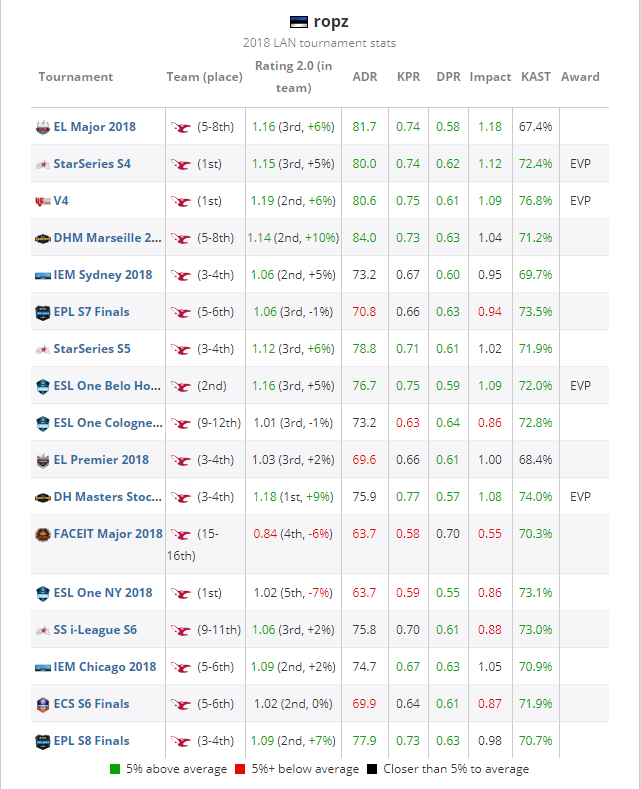The width and height of the screenshot is (641, 789).
Task: Click the Impact column header
Action: tap(490, 77)
